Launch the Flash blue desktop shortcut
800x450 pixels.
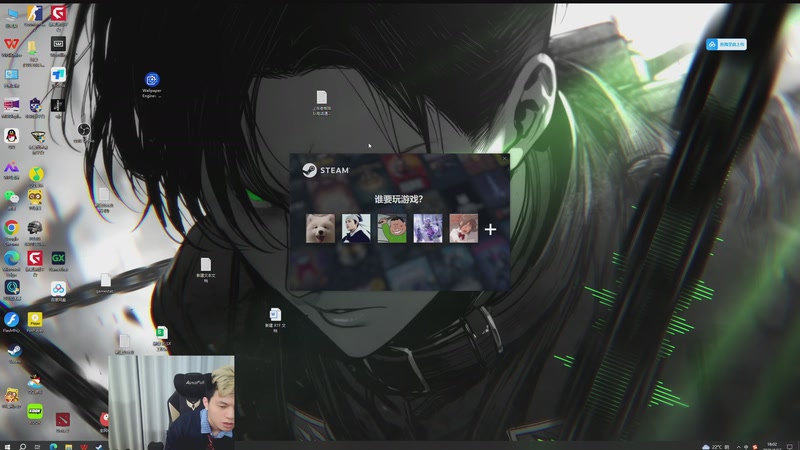point(11,322)
